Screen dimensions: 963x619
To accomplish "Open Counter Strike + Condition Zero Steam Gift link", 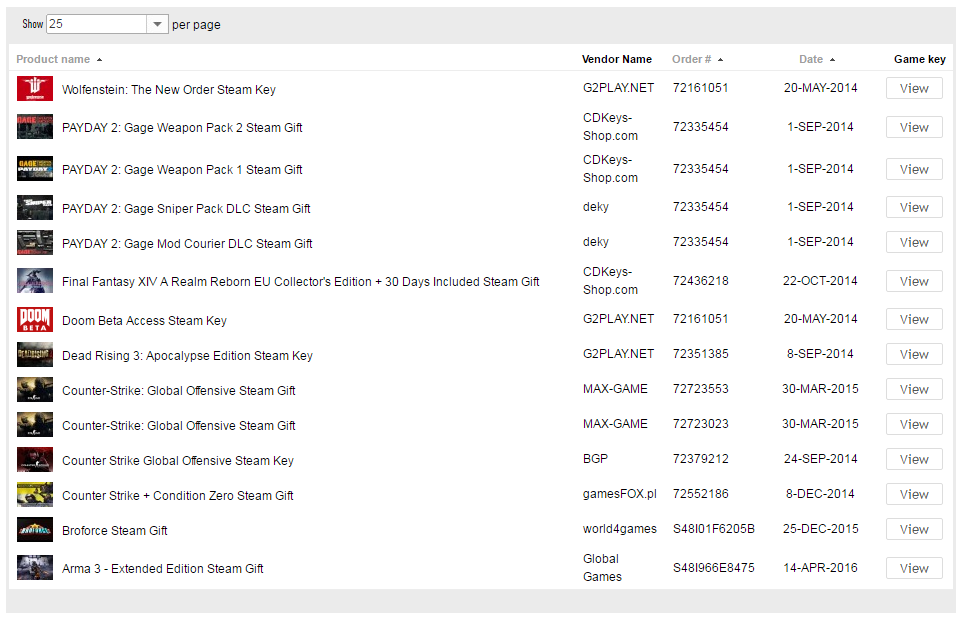I will [x=178, y=496].
